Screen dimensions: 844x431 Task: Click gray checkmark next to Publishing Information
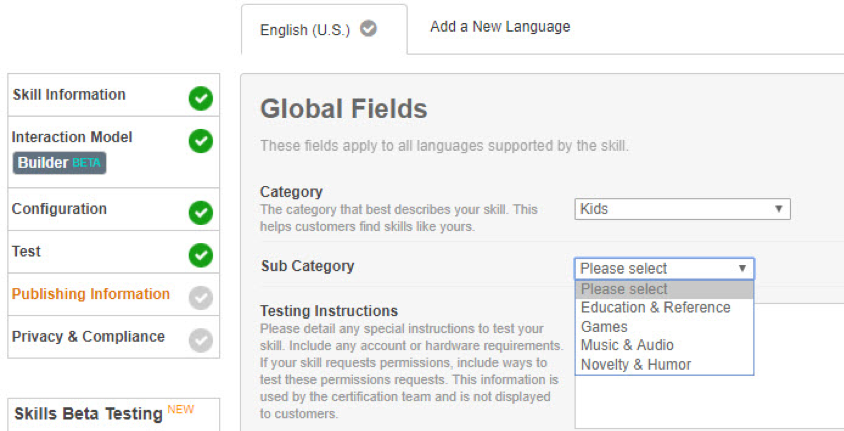pyautogui.click(x=201, y=297)
